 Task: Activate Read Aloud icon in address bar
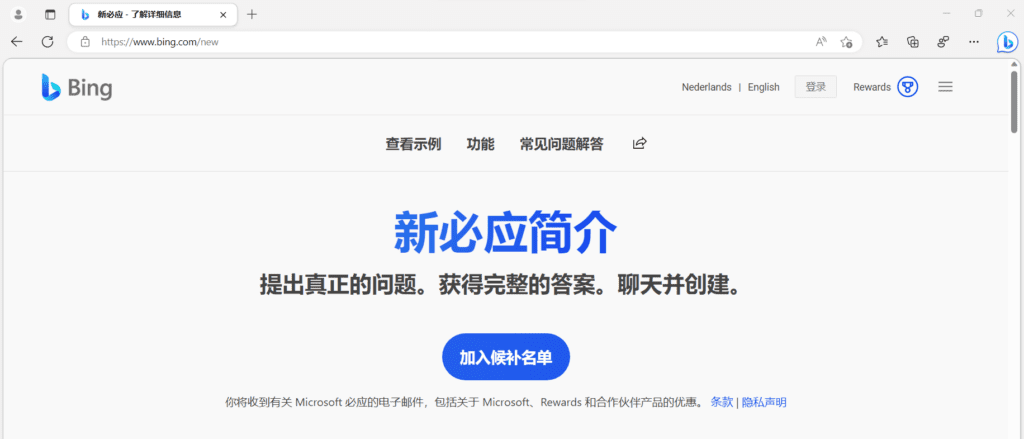[821, 42]
